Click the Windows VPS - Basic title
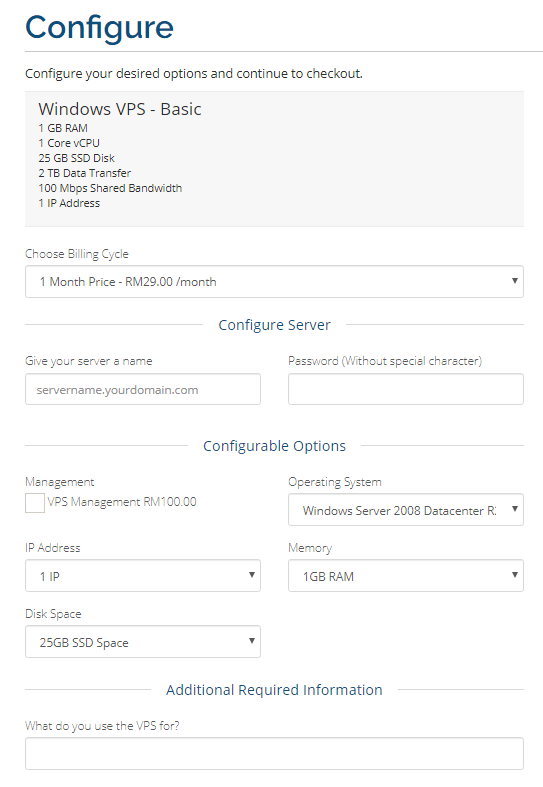This screenshot has height=787, width=543. tap(120, 109)
